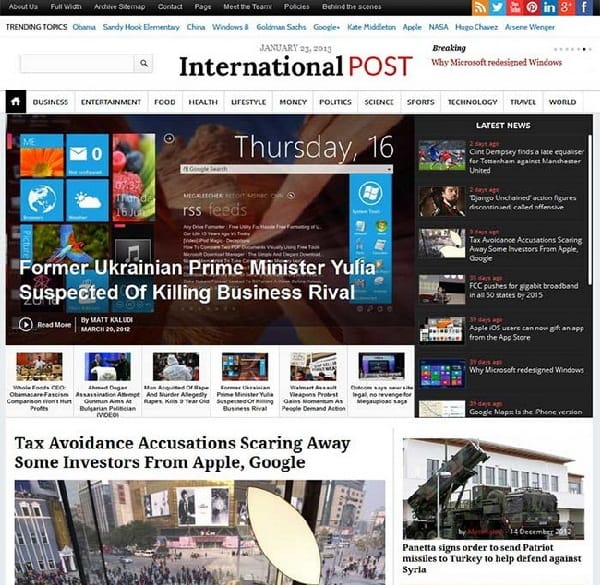Open the Technology category
The width and height of the screenshot is (600, 585).
tap(473, 102)
